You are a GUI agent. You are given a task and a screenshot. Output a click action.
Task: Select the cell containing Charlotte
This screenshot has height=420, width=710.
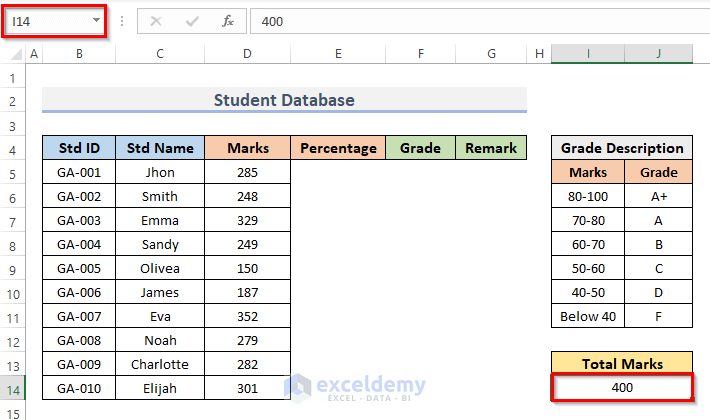coord(160,364)
